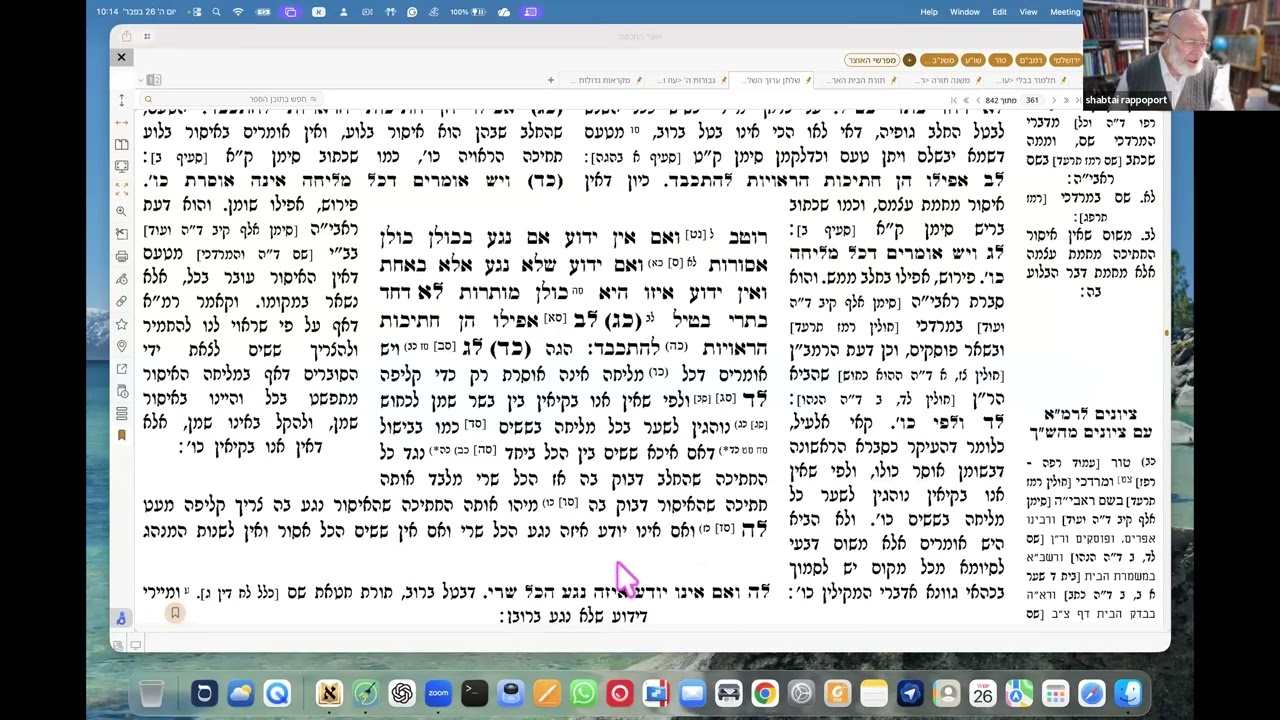Viewport: 1280px width, 720px height.
Task: Add a new book tab with plus
Action: click(550, 80)
